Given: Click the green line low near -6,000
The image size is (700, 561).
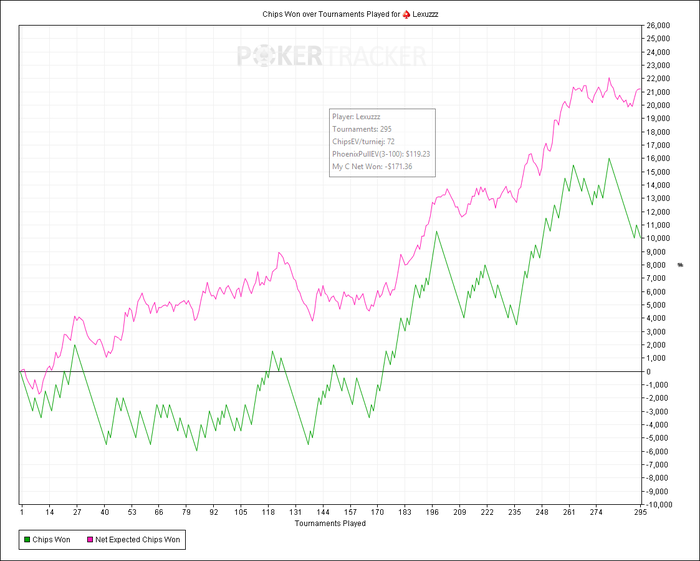Looking at the screenshot, I should (196, 450).
